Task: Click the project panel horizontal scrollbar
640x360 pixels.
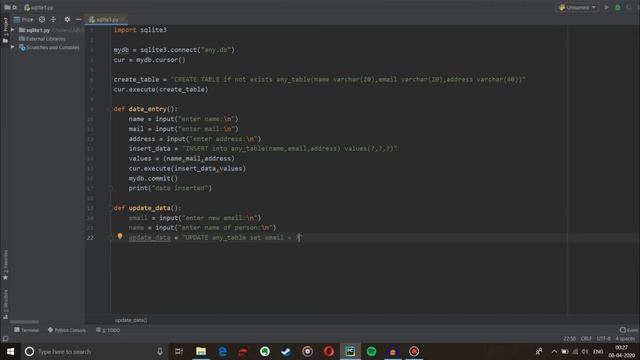Action: click(x=24, y=322)
